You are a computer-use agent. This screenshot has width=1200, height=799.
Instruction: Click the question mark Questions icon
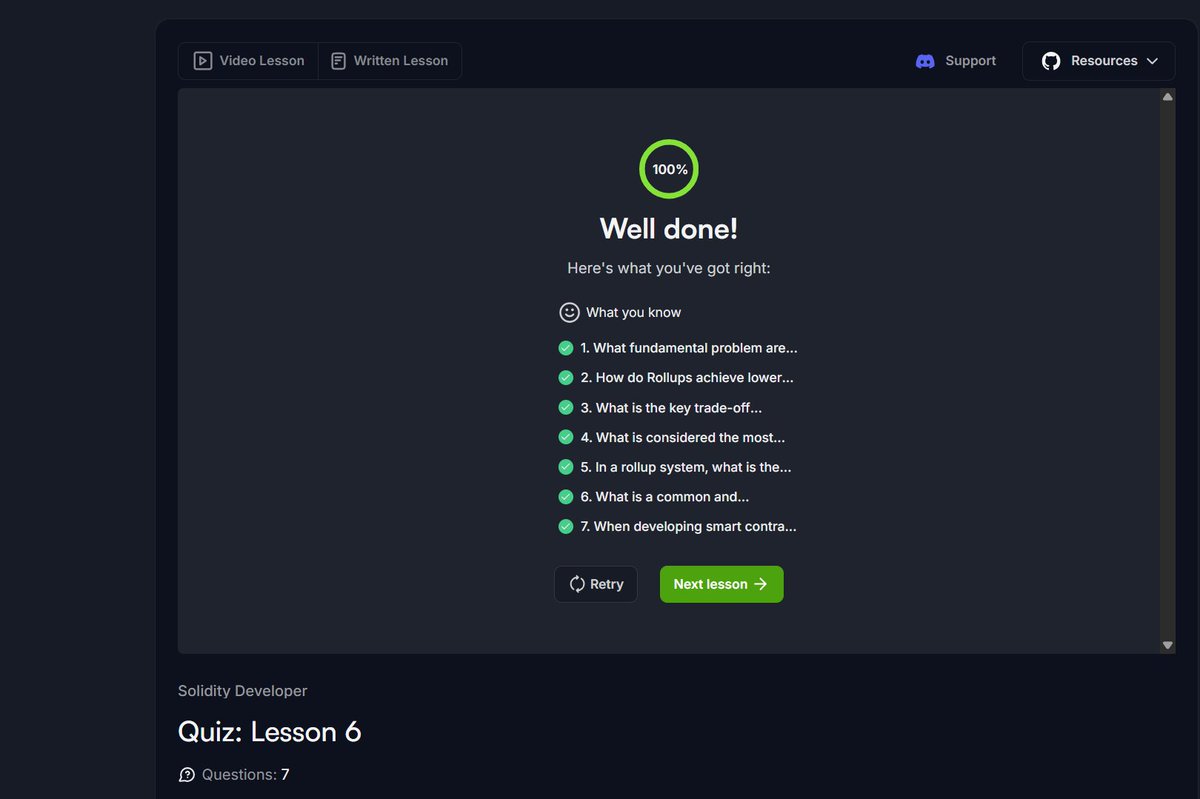pos(186,775)
